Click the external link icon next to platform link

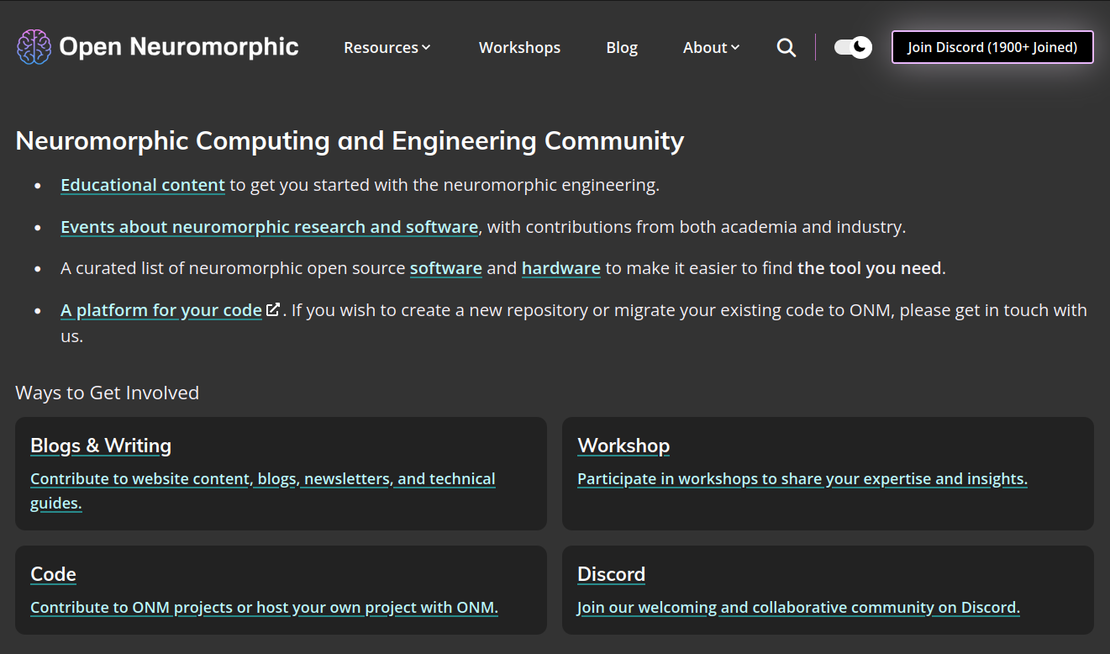(272, 309)
